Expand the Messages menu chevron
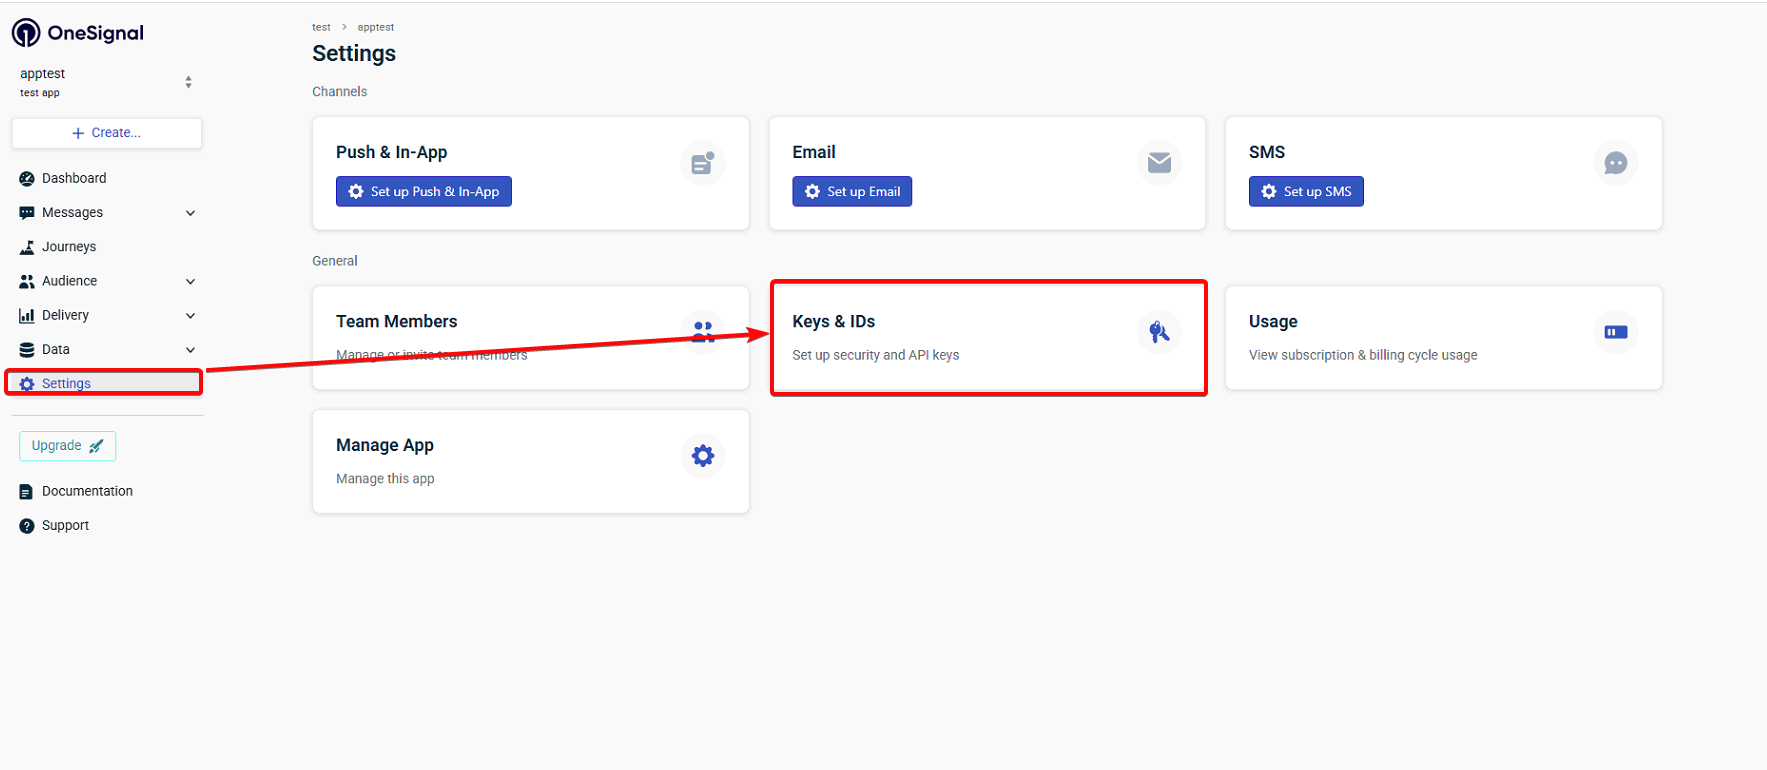This screenshot has height=770, width=1767. tap(190, 213)
